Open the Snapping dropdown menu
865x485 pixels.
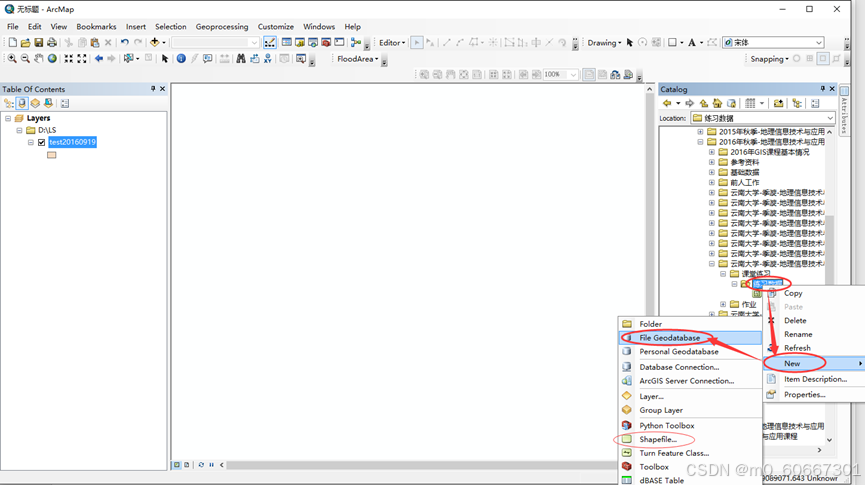[769, 58]
